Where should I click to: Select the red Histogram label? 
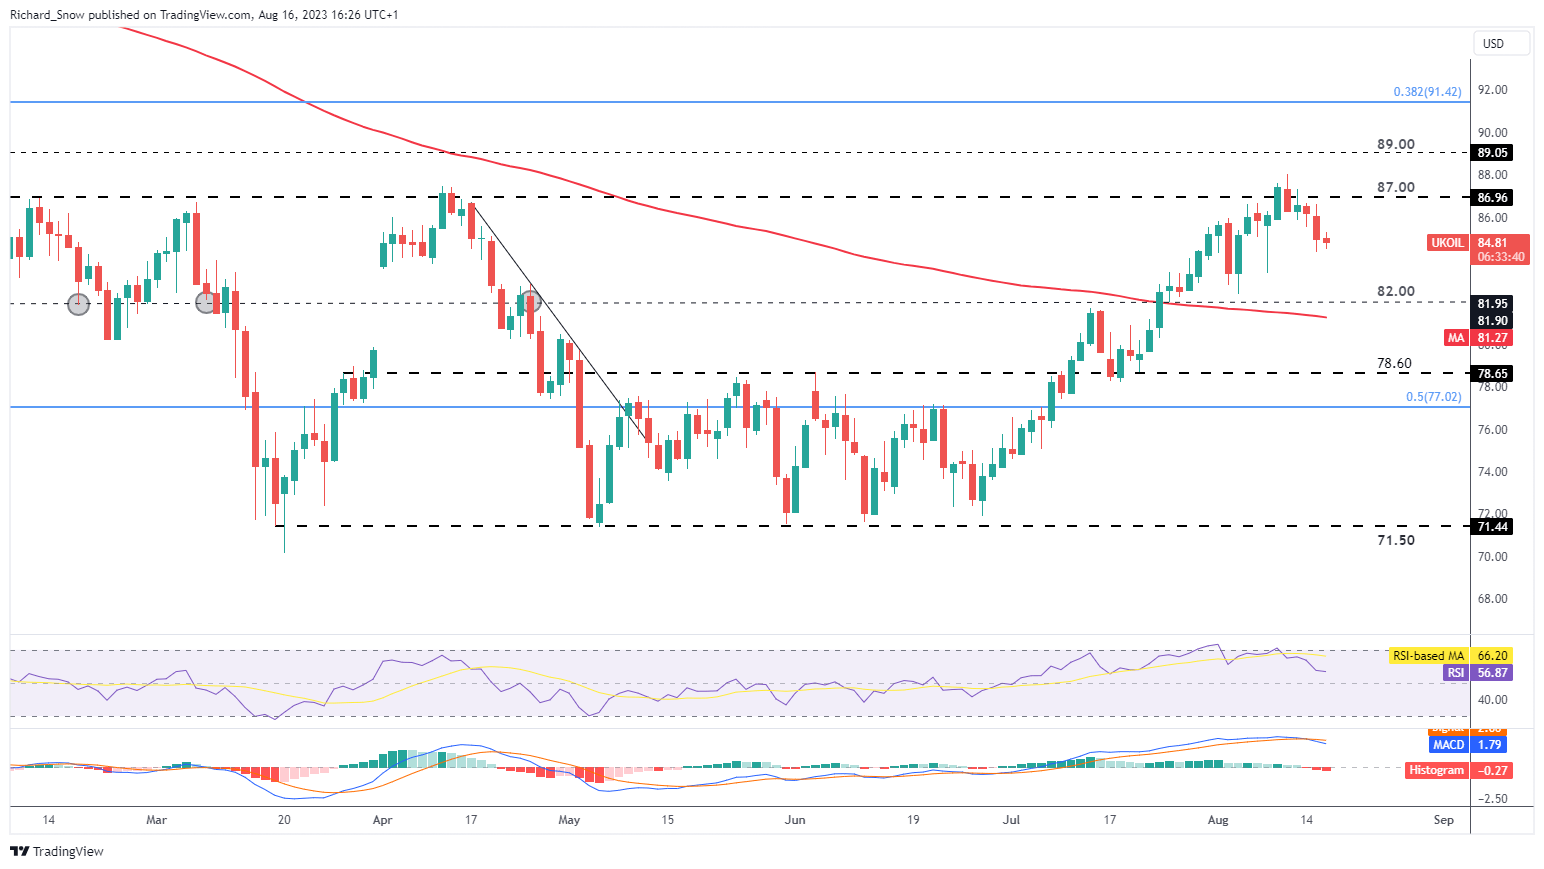(x=1436, y=771)
